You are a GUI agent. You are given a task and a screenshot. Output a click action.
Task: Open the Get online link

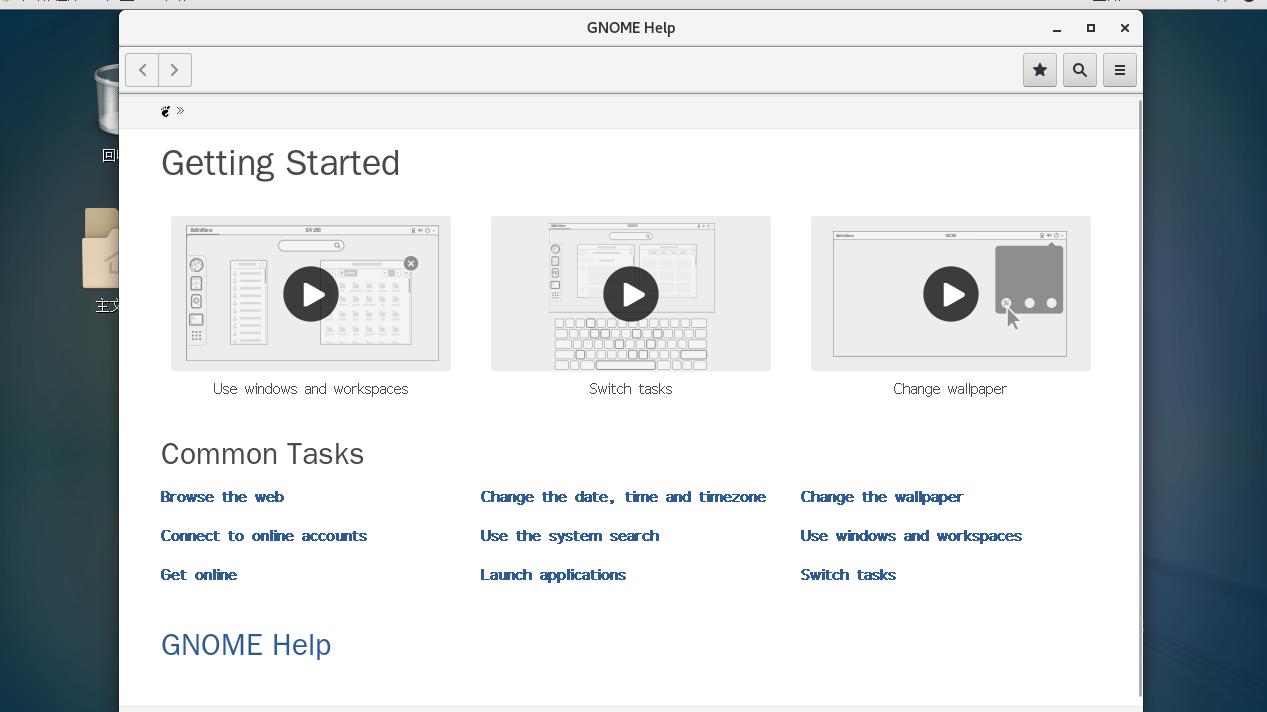click(x=199, y=575)
